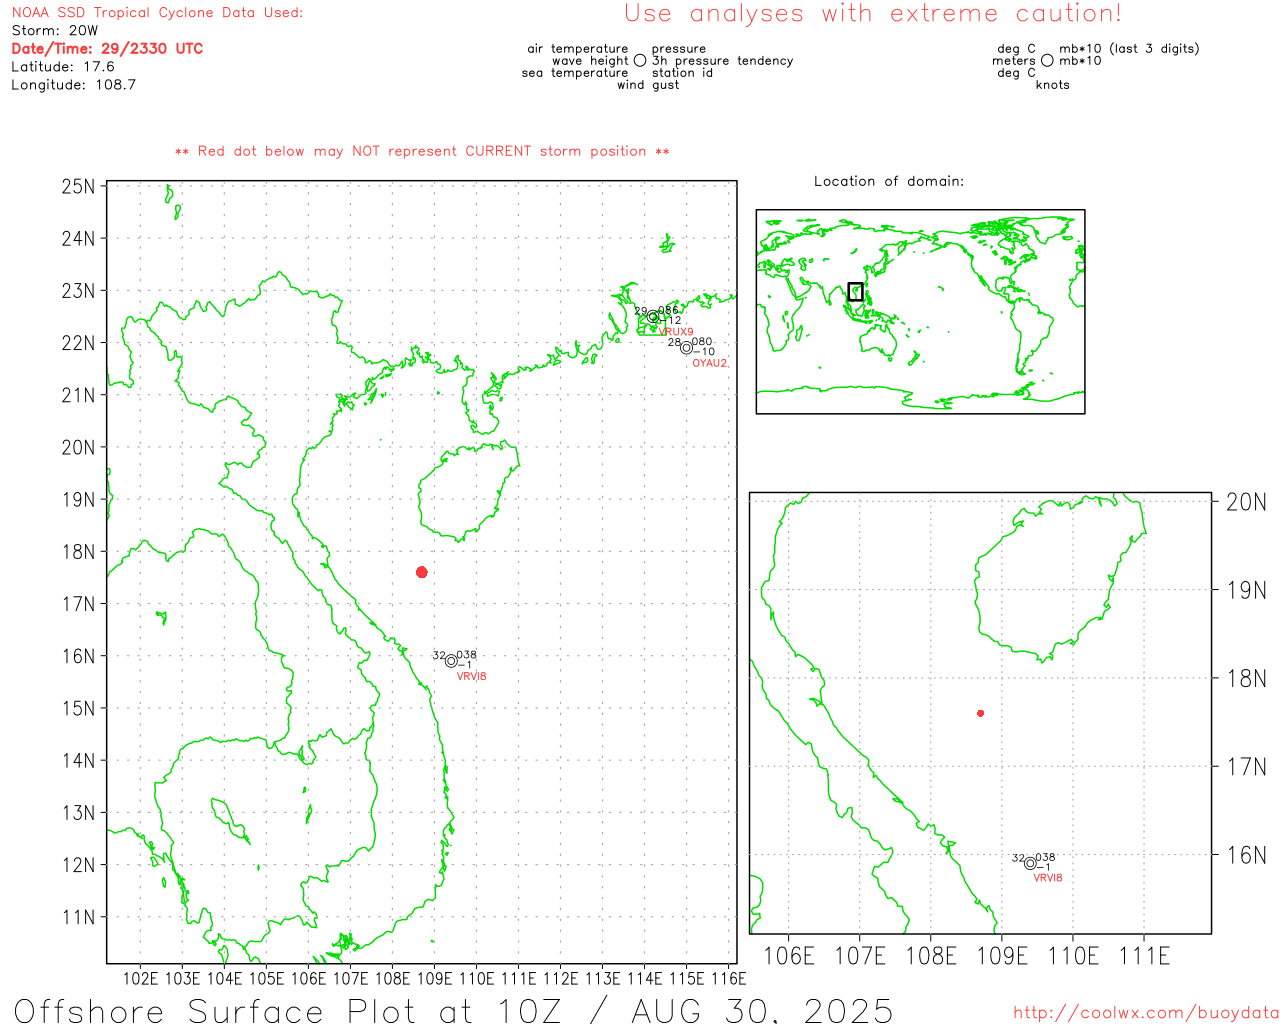The height and width of the screenshot is (1024, 1280).
Task: Click the 'Use analyses with extreme caution!' warning
Action: click(873, 13)
